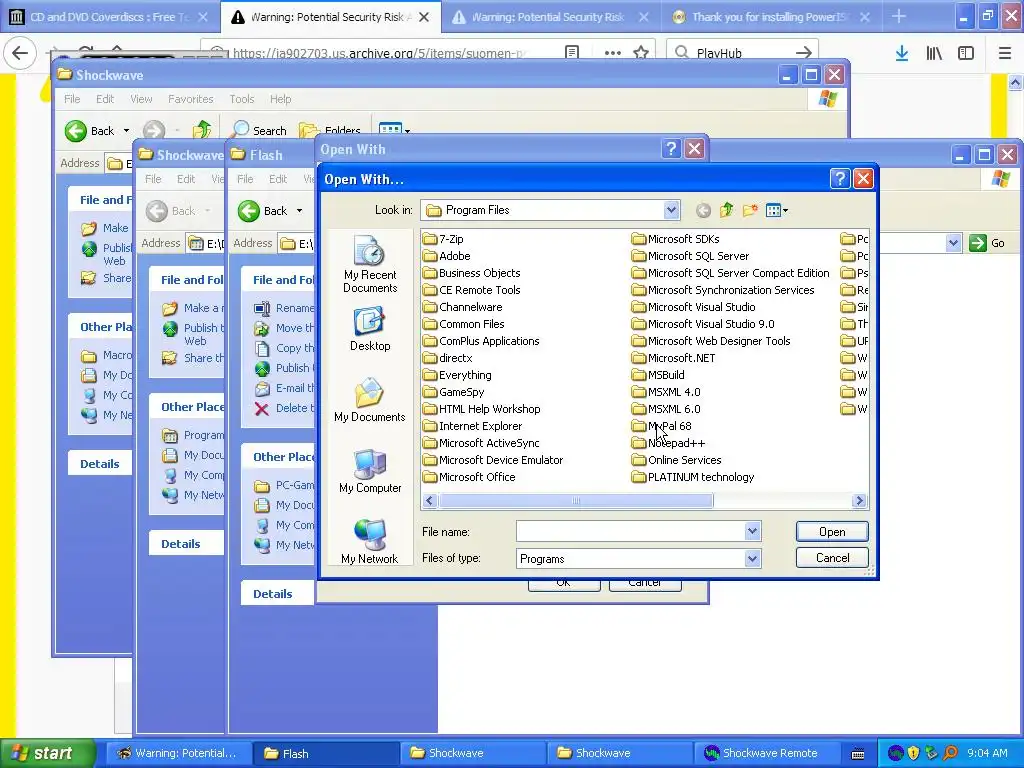This screenshot has height=768, width=1024.
Task: Select the PLATINUM technology folder
Action: coord(694,477)
